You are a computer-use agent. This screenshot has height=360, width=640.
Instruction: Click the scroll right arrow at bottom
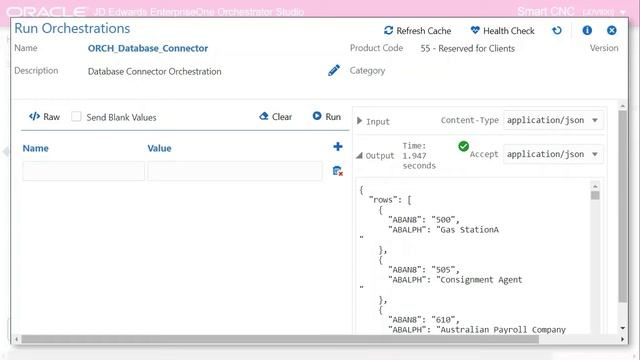coord(622,339)
